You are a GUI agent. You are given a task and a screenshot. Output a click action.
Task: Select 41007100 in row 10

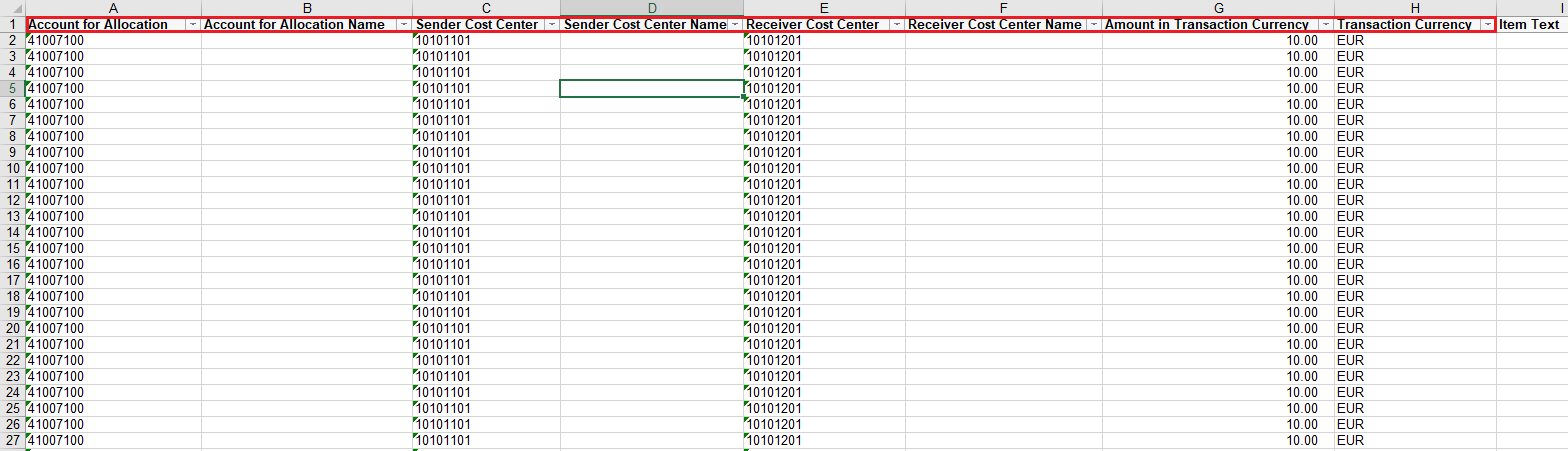tap(113, 168)
